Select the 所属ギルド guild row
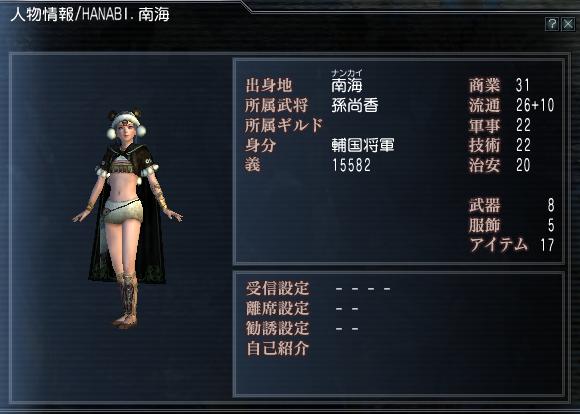This screenshot has width=580, height=414. [284, 125]
